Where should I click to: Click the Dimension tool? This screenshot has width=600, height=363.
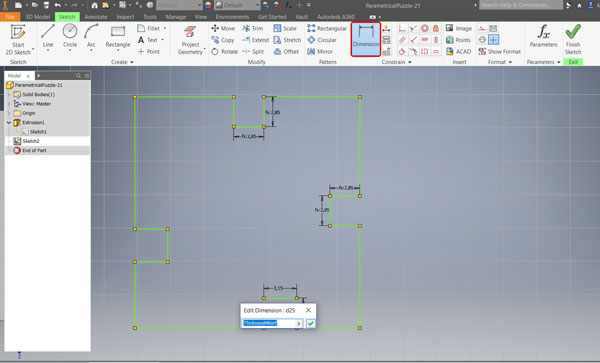pyautogui.click(x=366, y=39)
